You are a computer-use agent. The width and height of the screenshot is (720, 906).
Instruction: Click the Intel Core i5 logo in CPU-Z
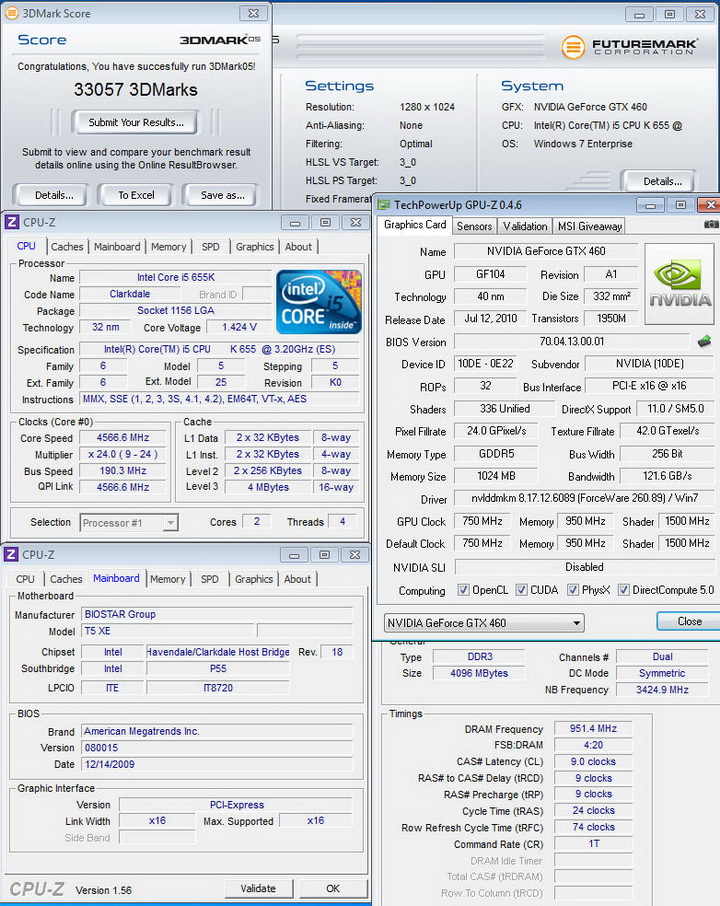[x=319, y=302]
